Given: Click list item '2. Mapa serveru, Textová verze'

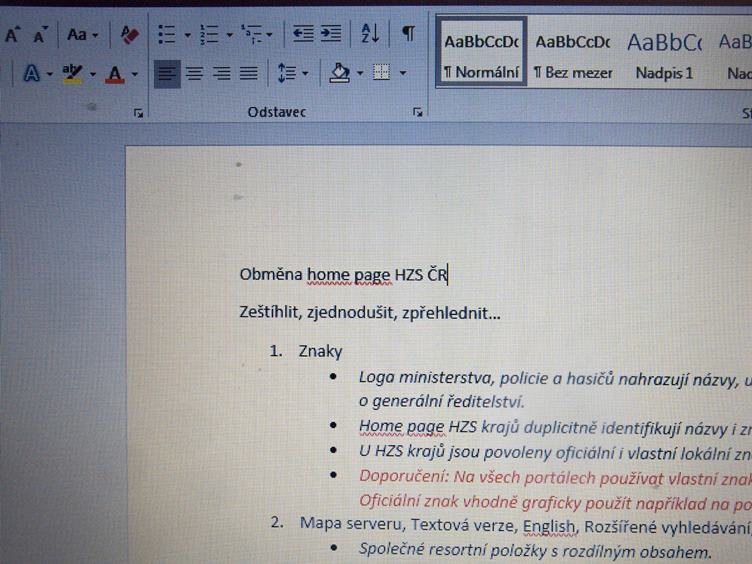Looking at the screenshot, I should pyautogui.click(x=511, y=526).
